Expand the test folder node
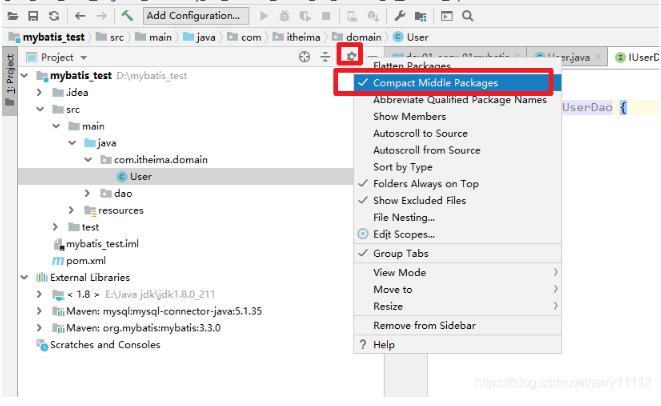Viewport: 661px width, 406px height. tap(55, 227)
